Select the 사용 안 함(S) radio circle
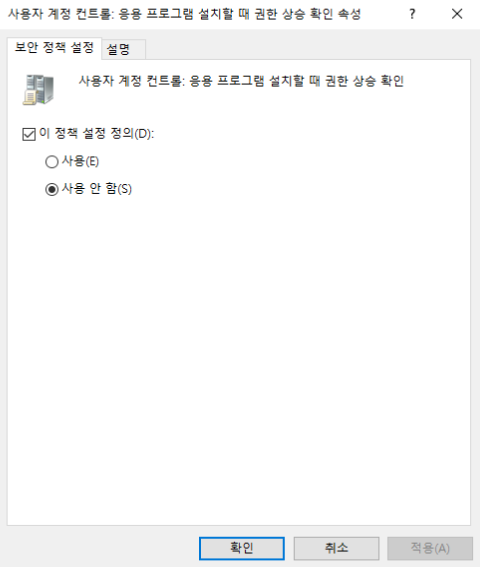480x567 pixels. (52, 189)
